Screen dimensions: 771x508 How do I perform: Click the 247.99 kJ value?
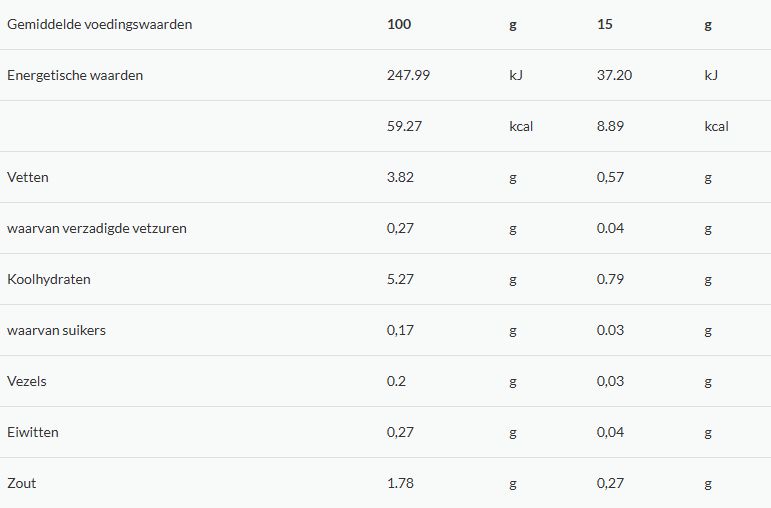(408, 75)
